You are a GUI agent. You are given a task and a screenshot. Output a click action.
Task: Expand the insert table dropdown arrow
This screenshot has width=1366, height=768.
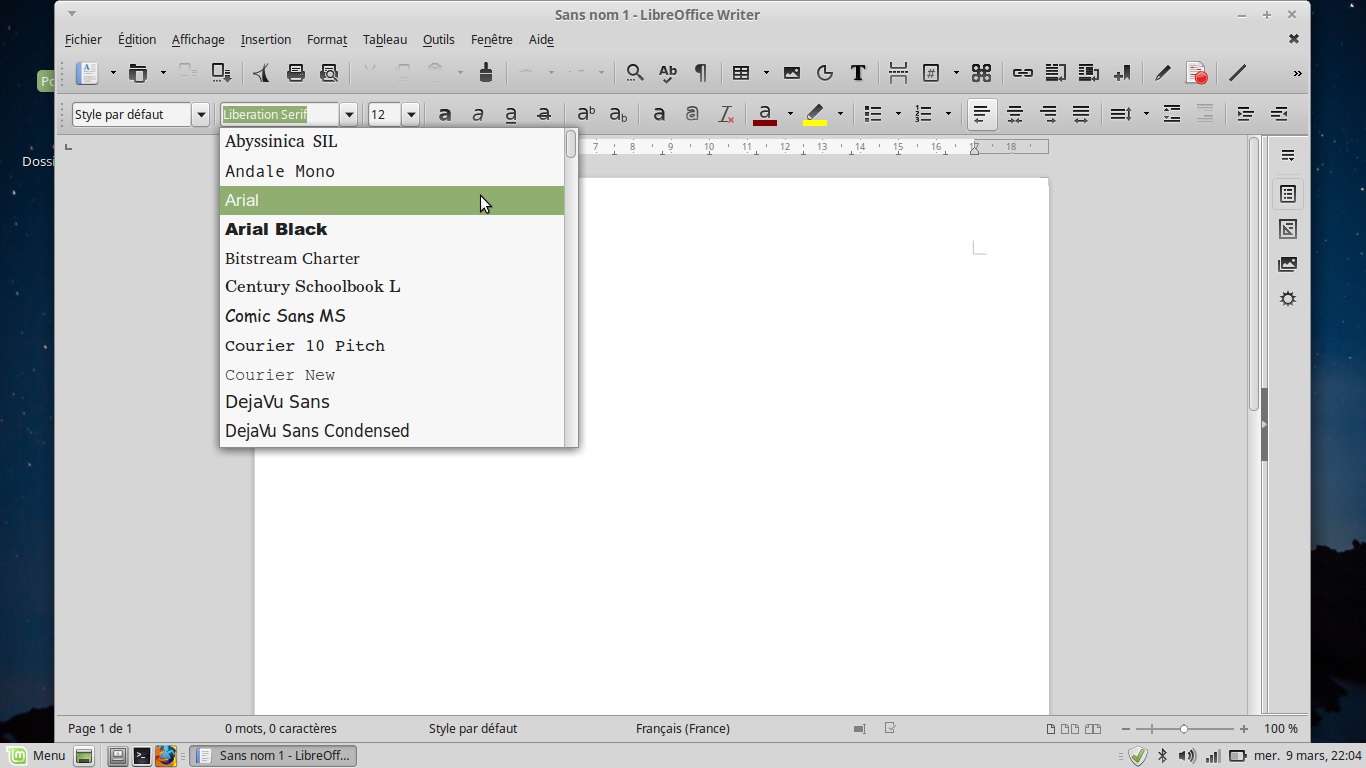(766, 73)
